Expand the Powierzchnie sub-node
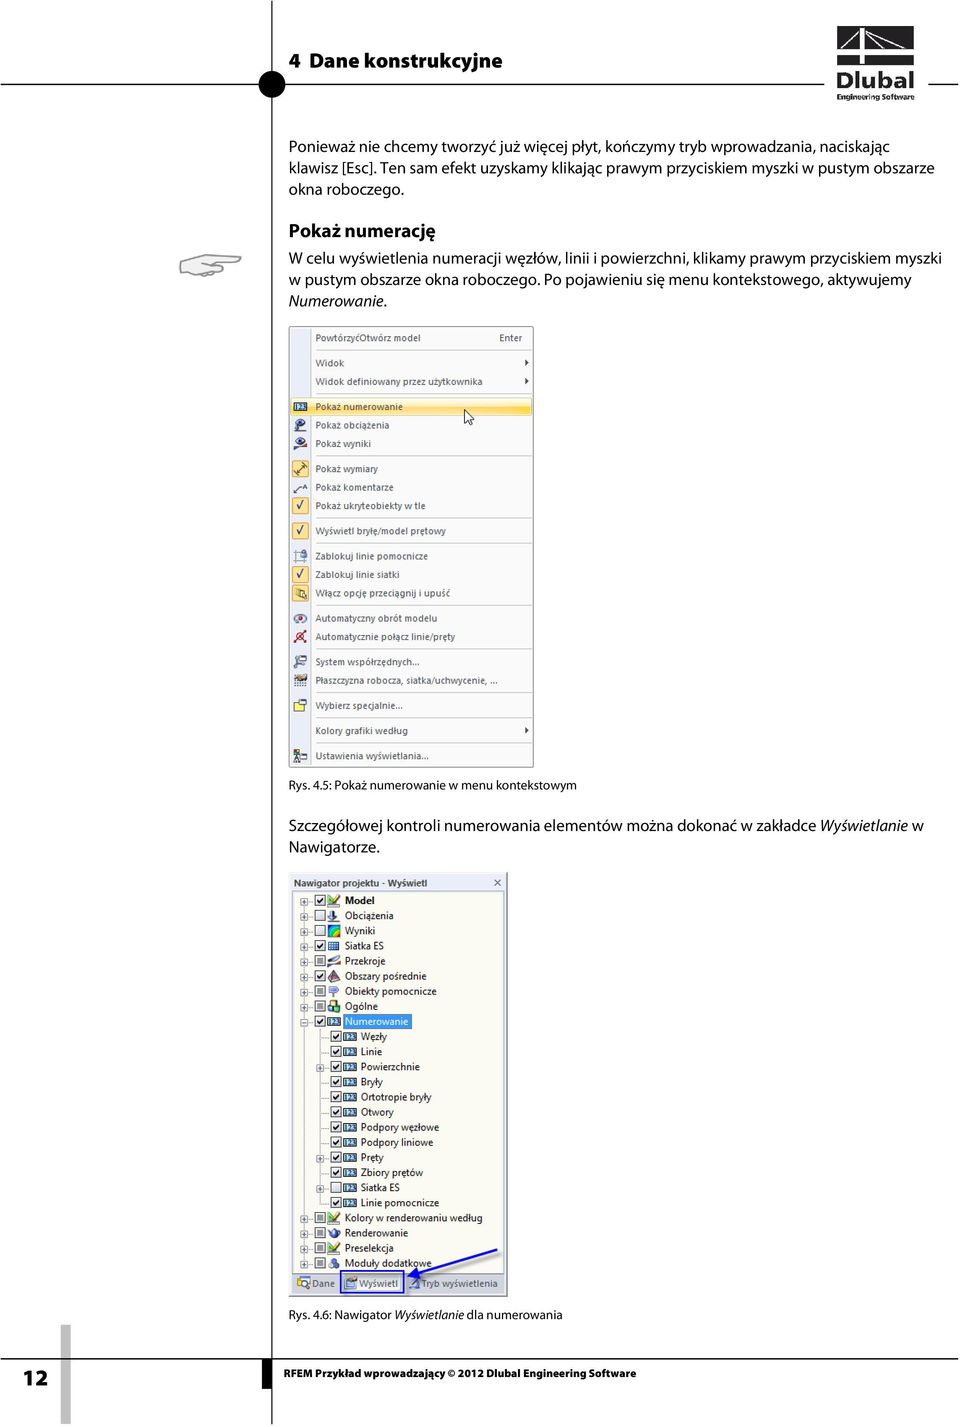 320,1067
